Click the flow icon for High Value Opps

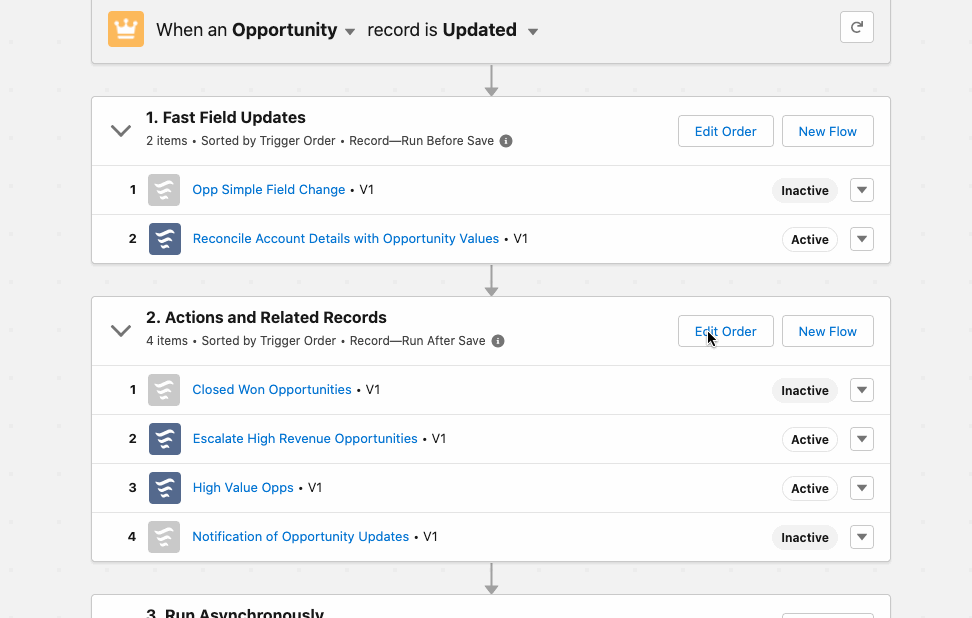[x=164, y=488]
